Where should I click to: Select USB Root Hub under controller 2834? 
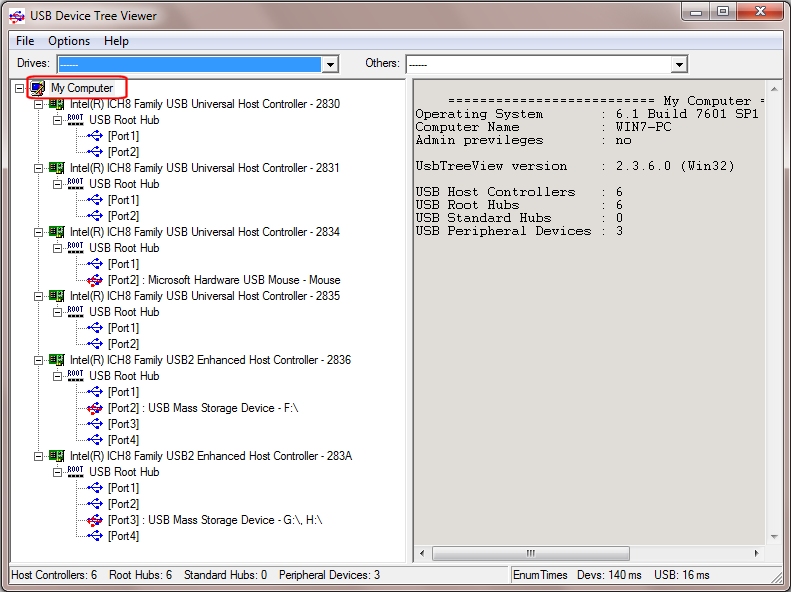(124, 249)
